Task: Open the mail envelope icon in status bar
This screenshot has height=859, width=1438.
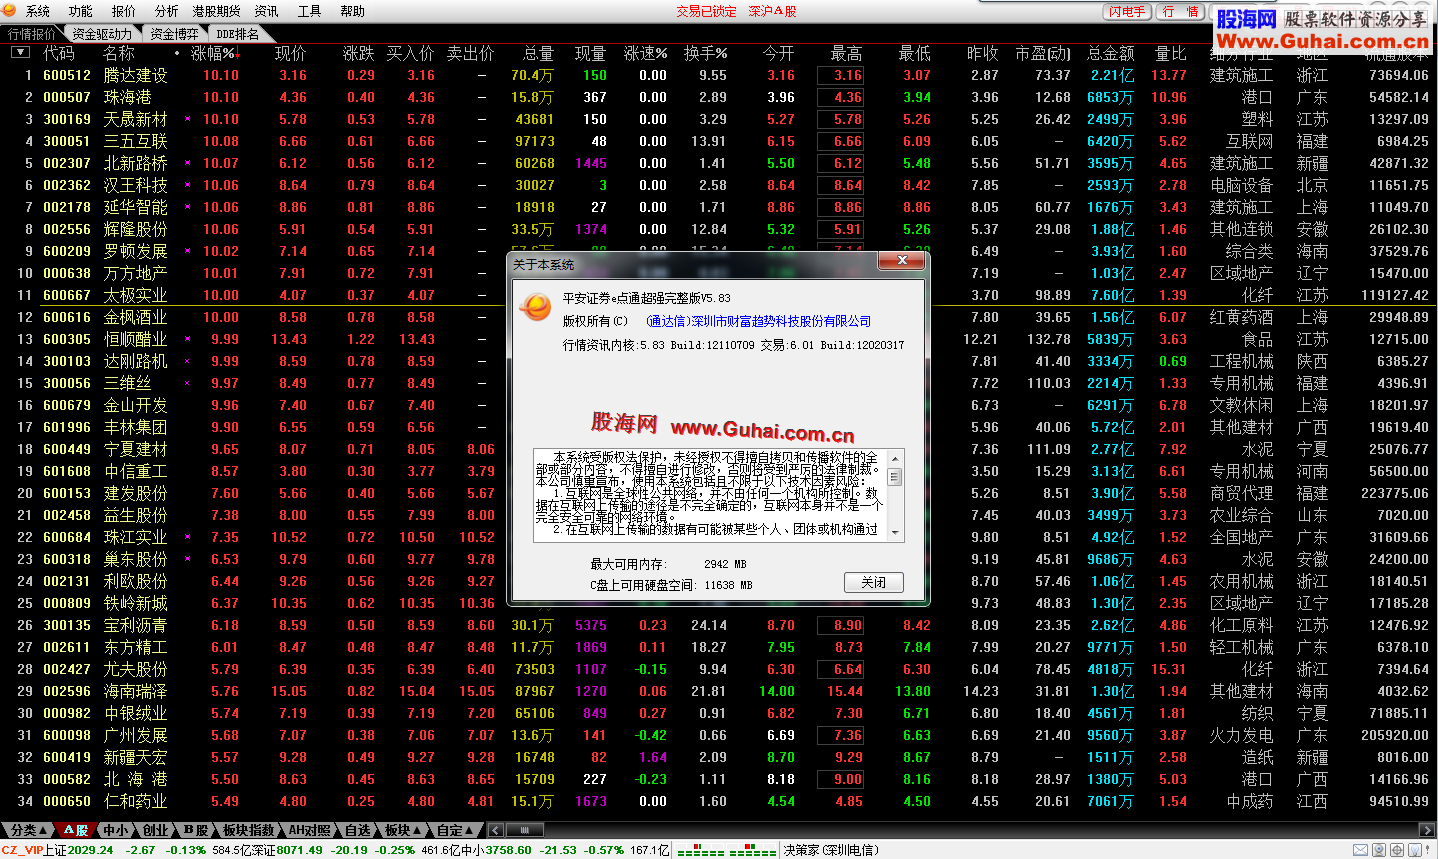Action: (1360, 850)
